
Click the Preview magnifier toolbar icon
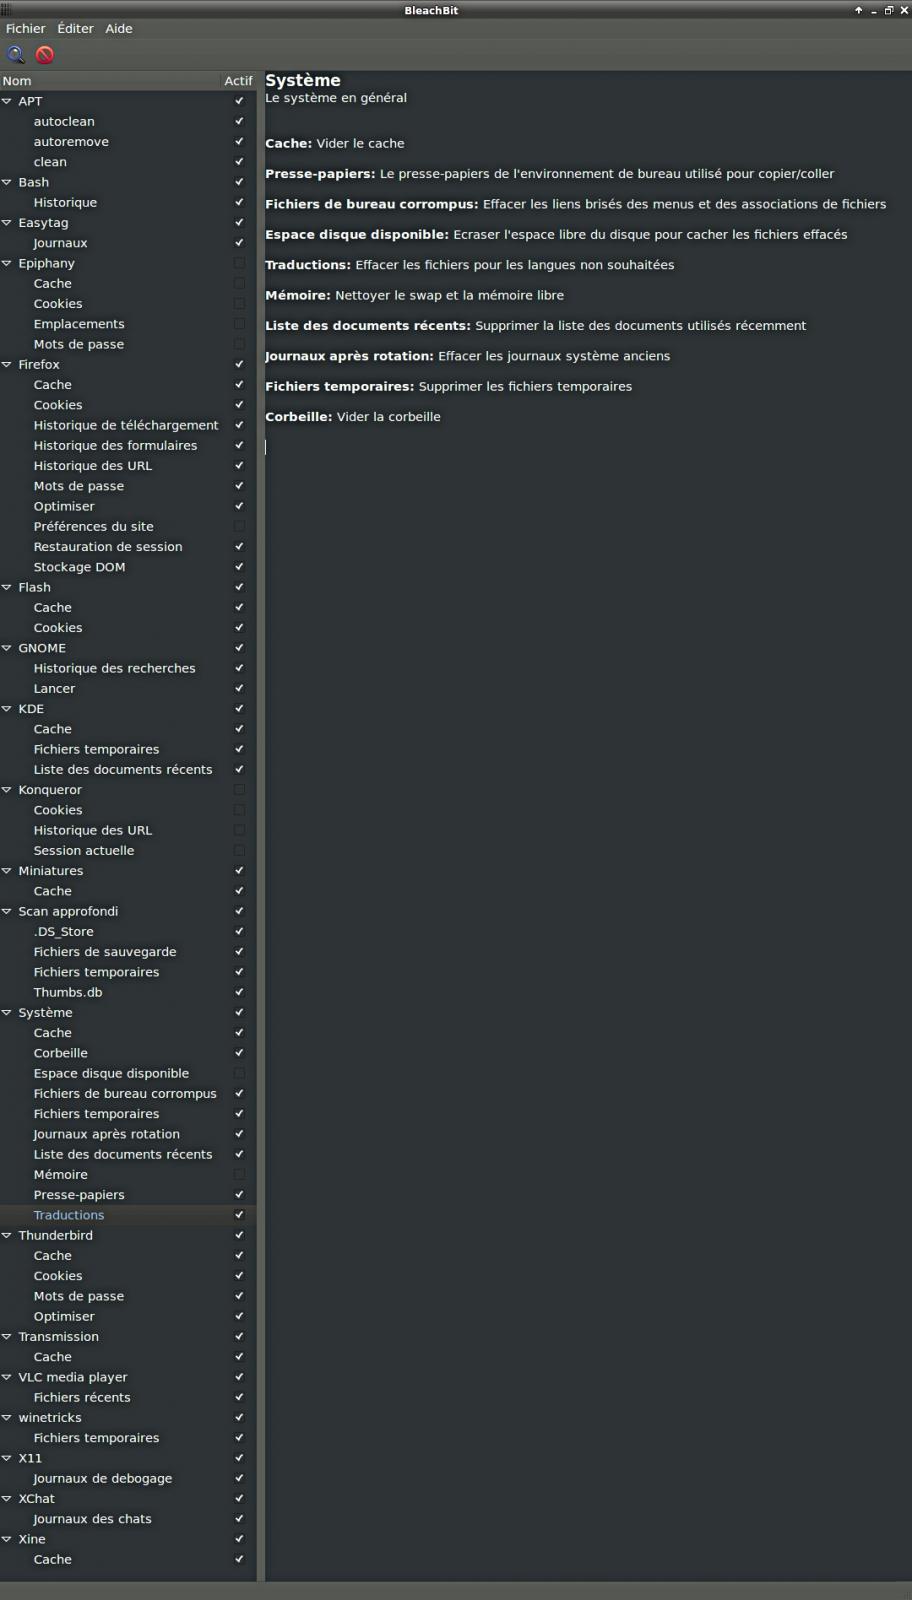pos(16,55)
